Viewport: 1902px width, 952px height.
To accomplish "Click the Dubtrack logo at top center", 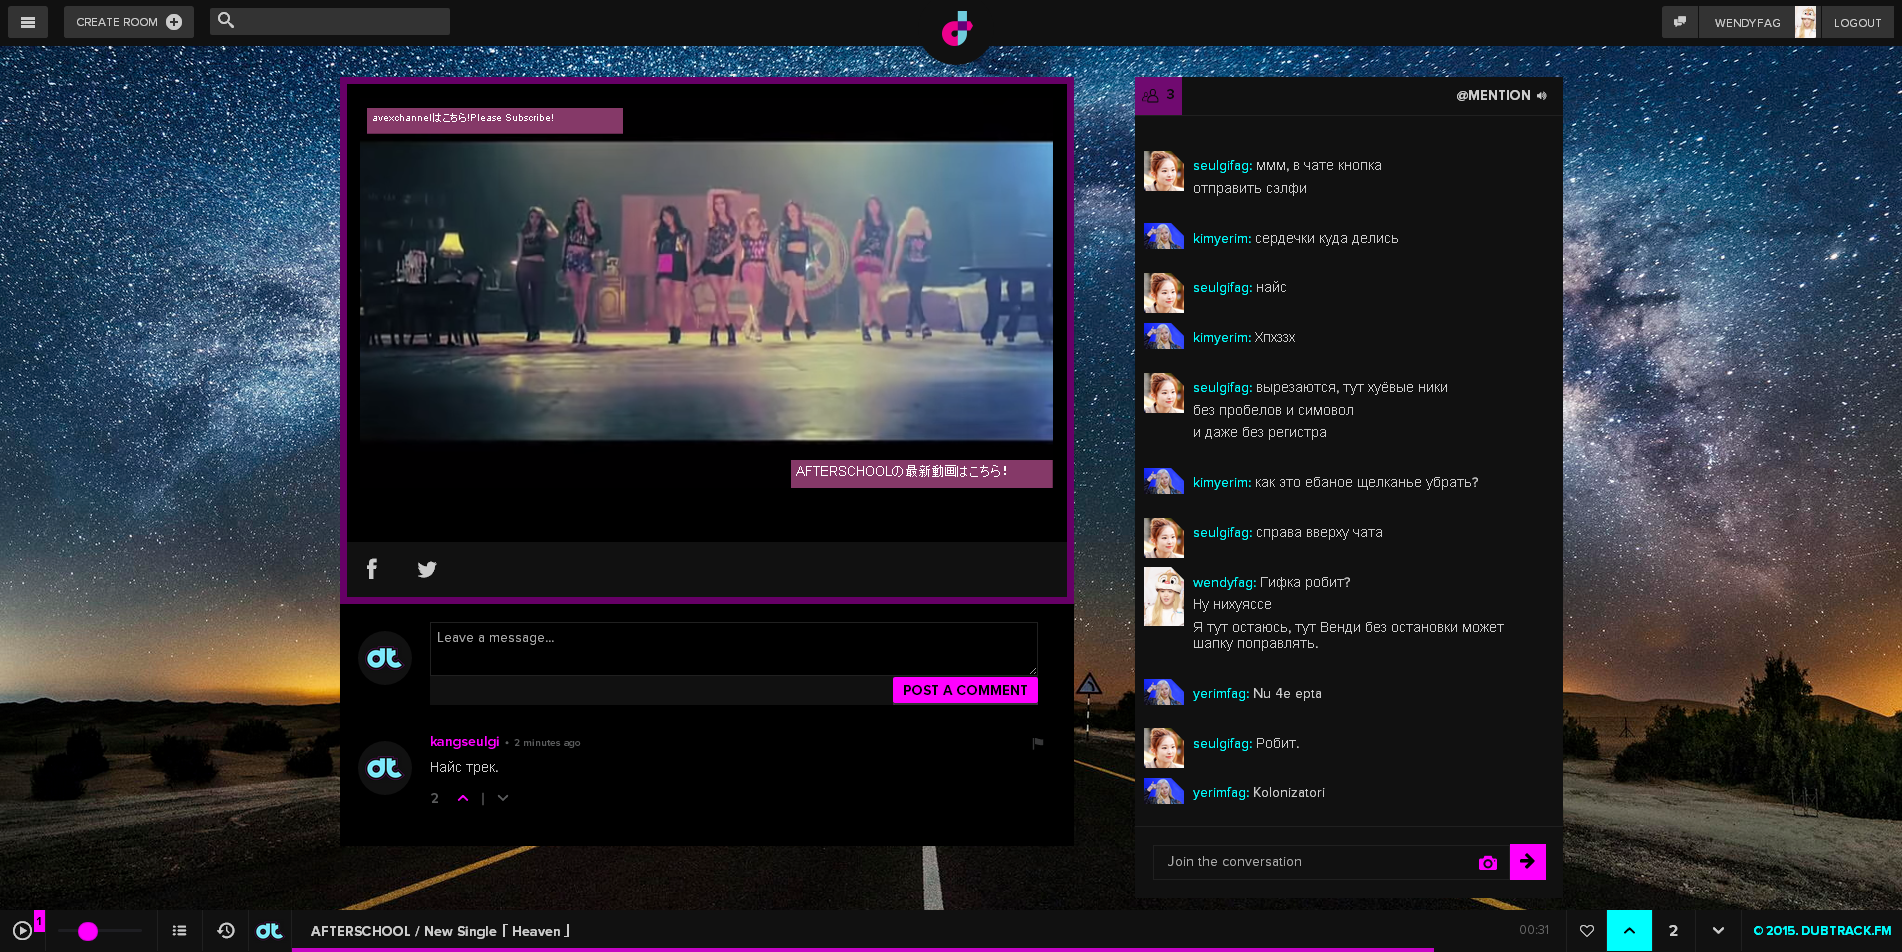I will click(x=957, y=29).
